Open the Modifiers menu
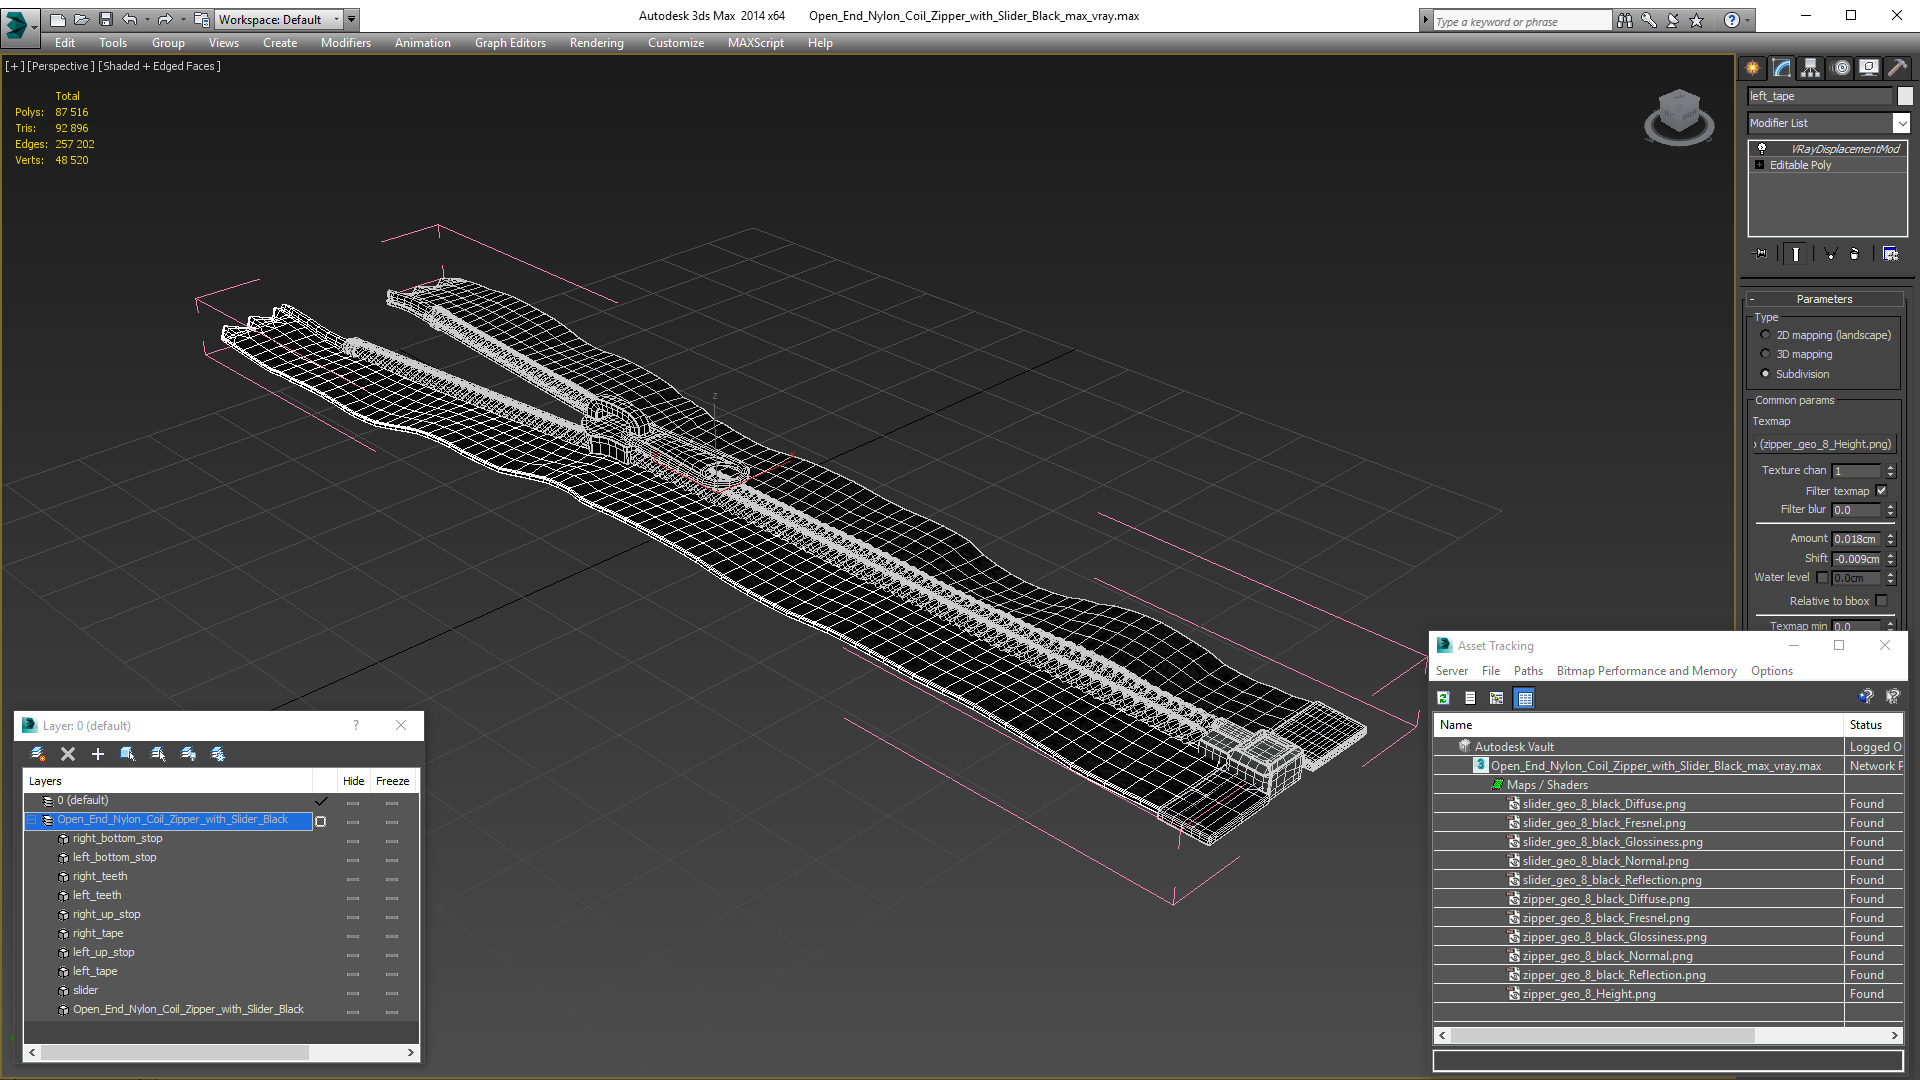Image resolution: width=1920 pixels, height=1080 pixels. point(345,43)
